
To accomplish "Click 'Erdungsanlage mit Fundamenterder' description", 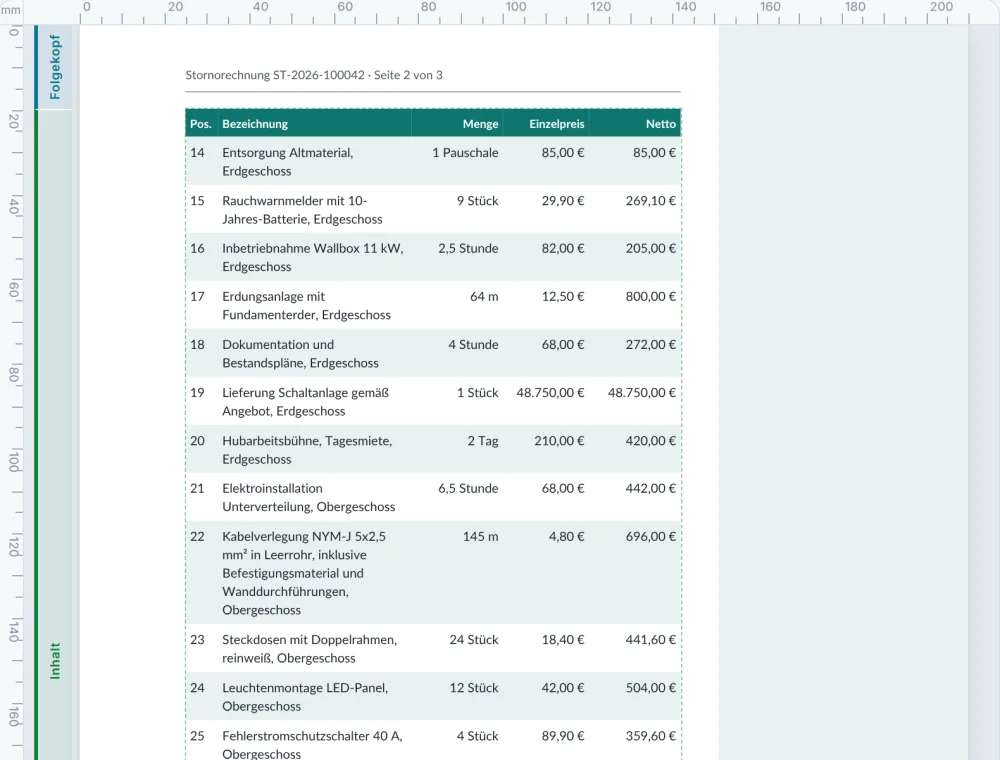I will 307,305.
